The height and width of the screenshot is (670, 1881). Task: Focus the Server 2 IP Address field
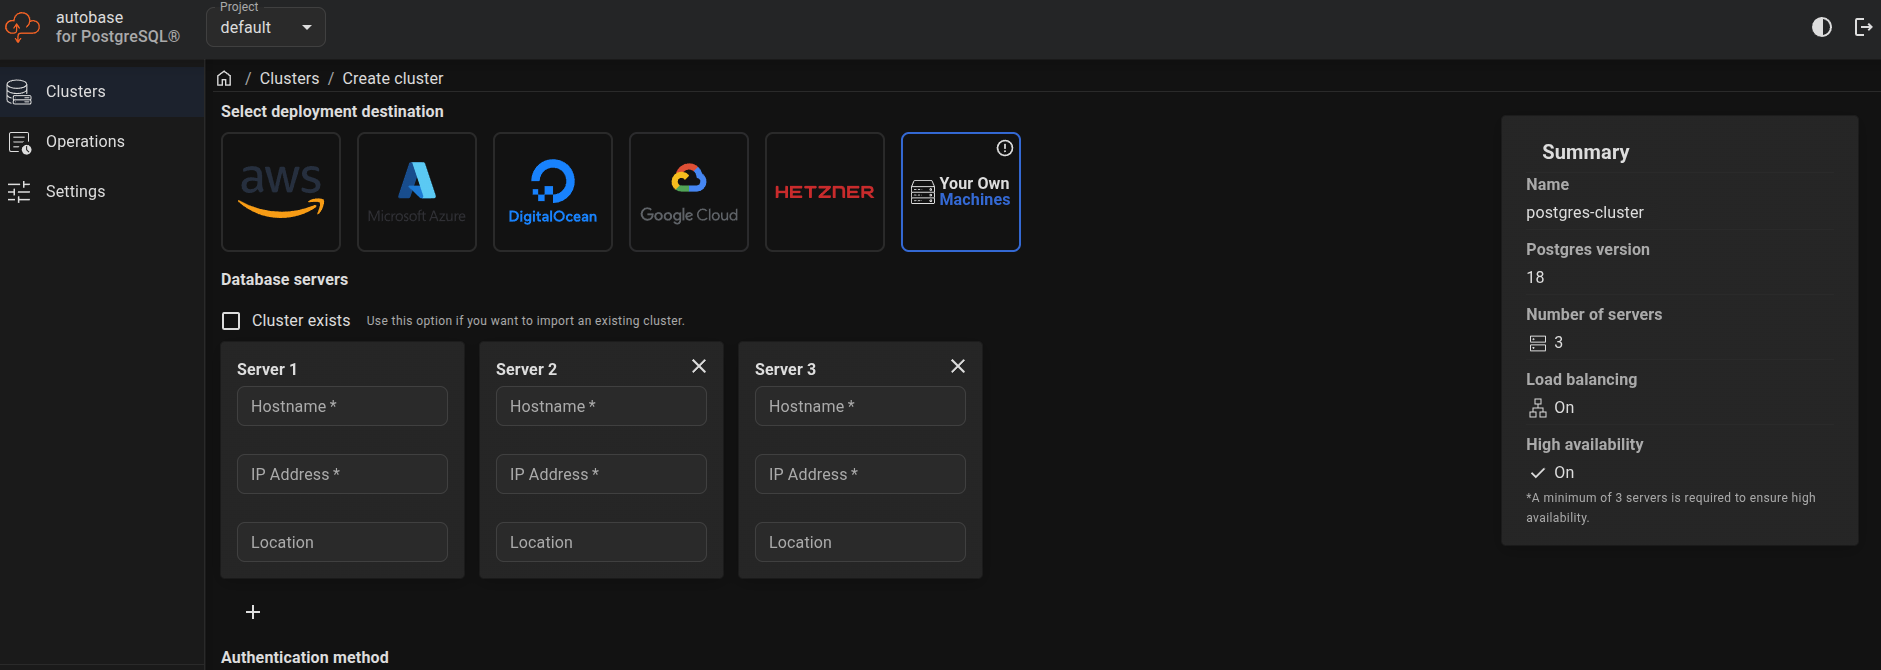[601, 474]
